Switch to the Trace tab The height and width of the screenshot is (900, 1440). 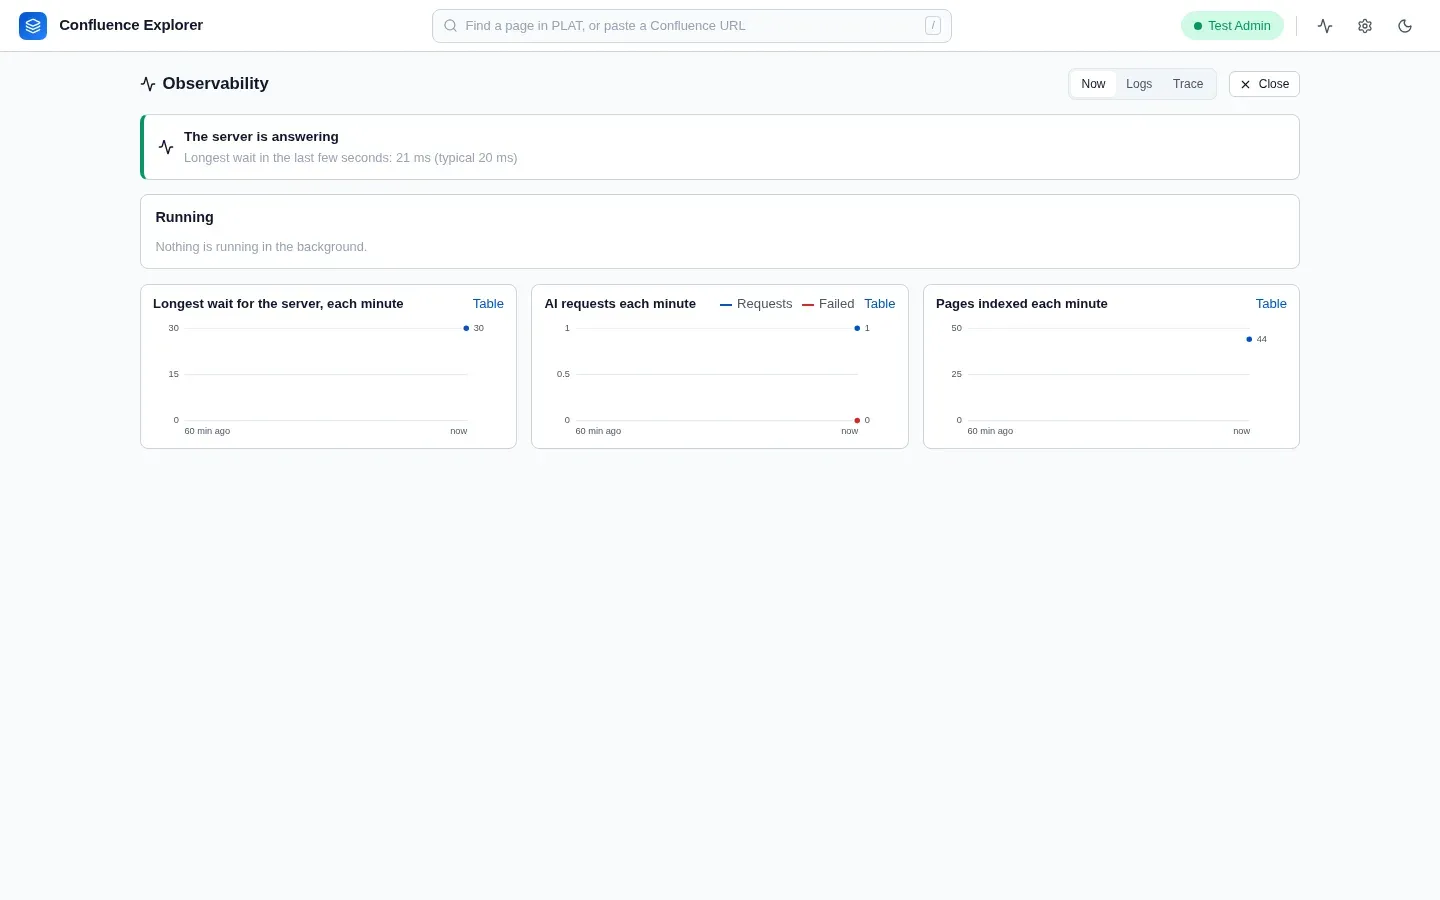pos(1188,84)
